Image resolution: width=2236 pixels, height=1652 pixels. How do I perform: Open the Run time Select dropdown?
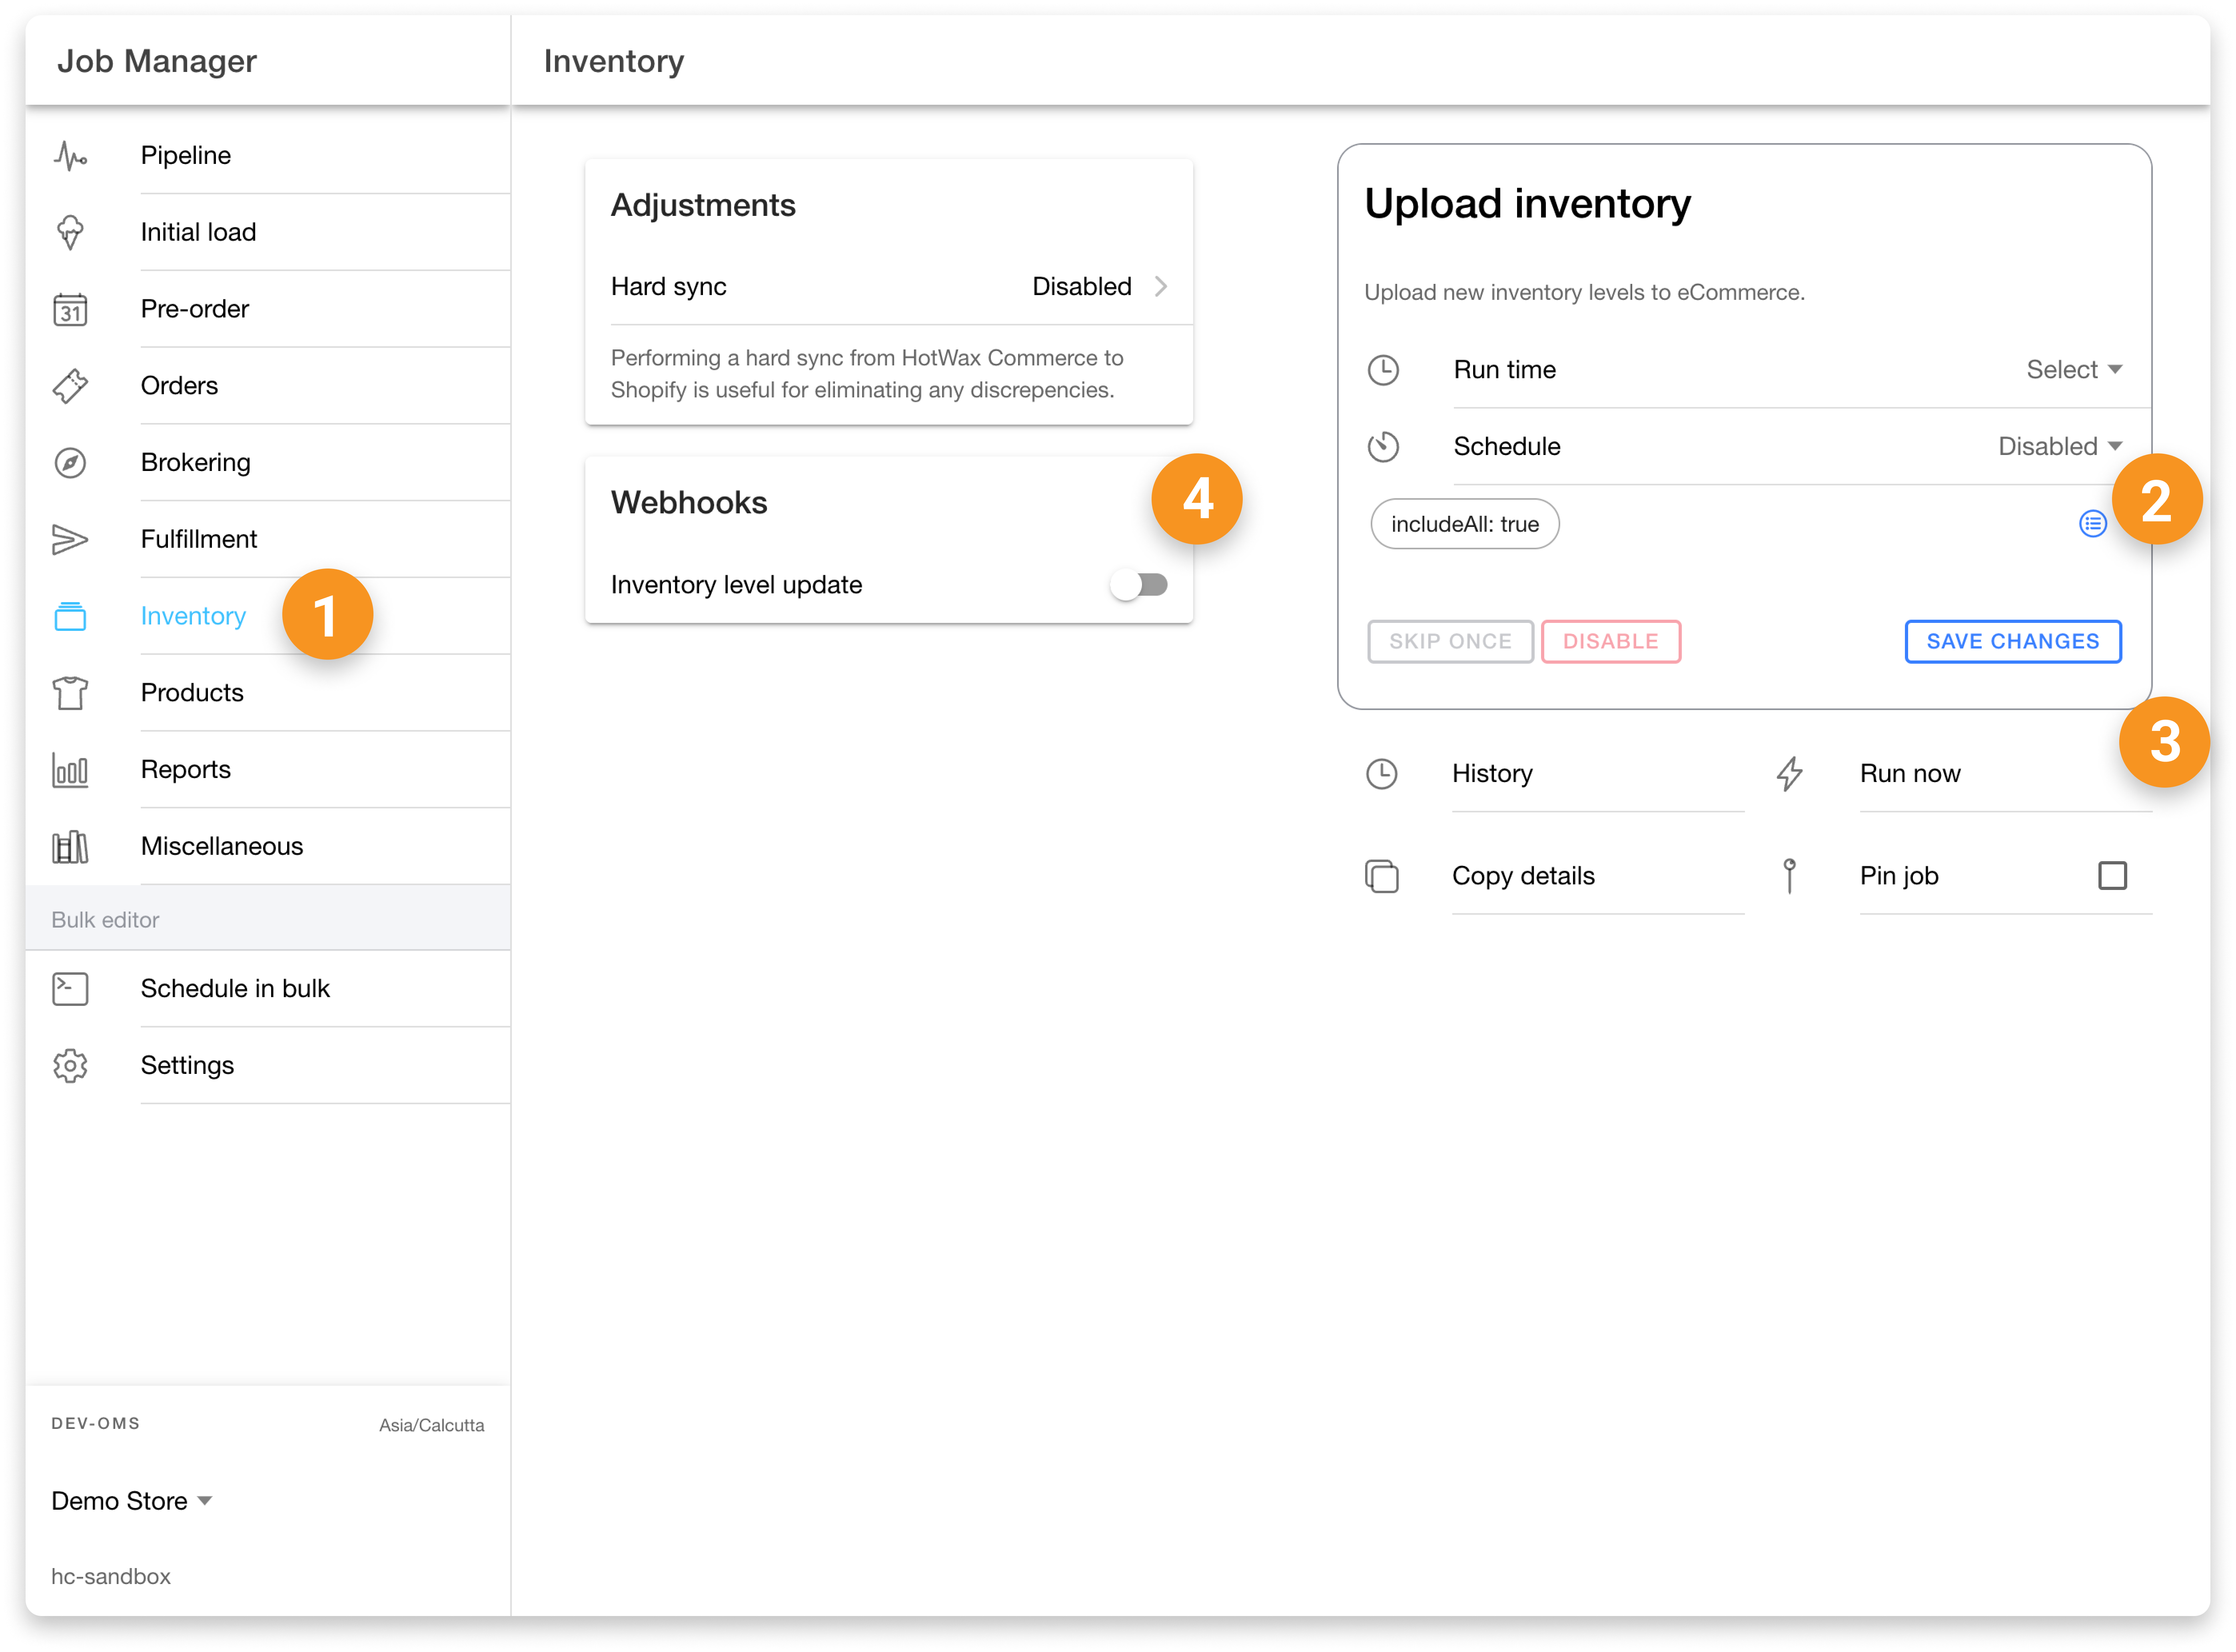2073,370
